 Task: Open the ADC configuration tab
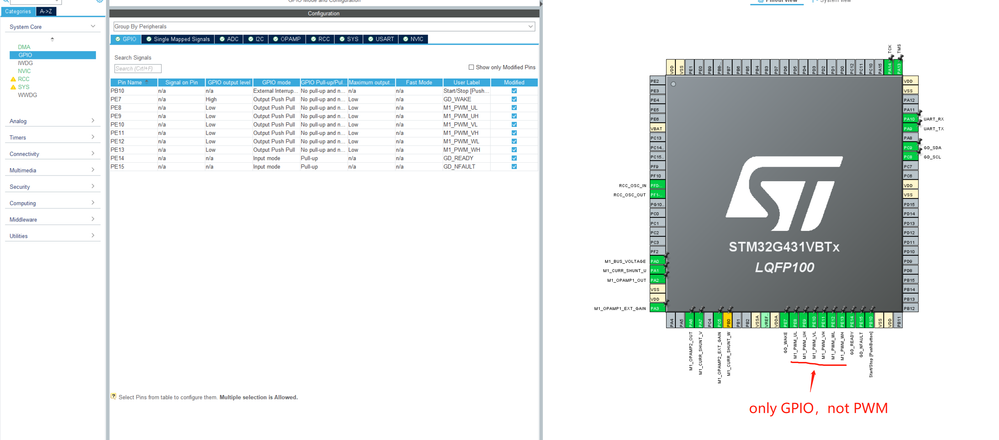point(229,39)
